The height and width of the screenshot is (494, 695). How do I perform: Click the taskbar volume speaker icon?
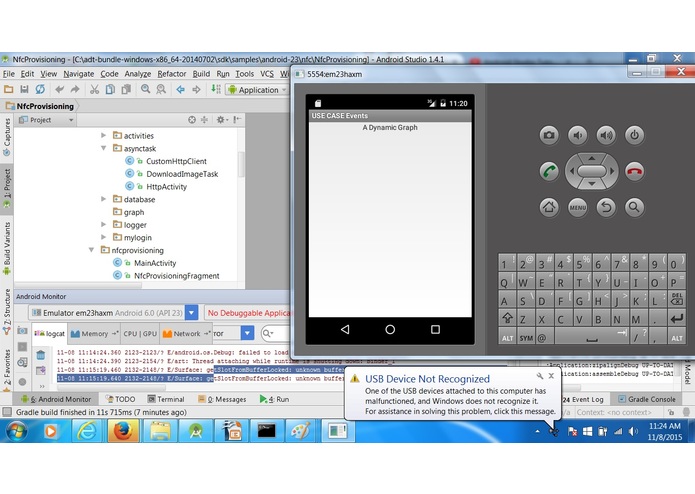pyautogui.click(x=633, y=431)
